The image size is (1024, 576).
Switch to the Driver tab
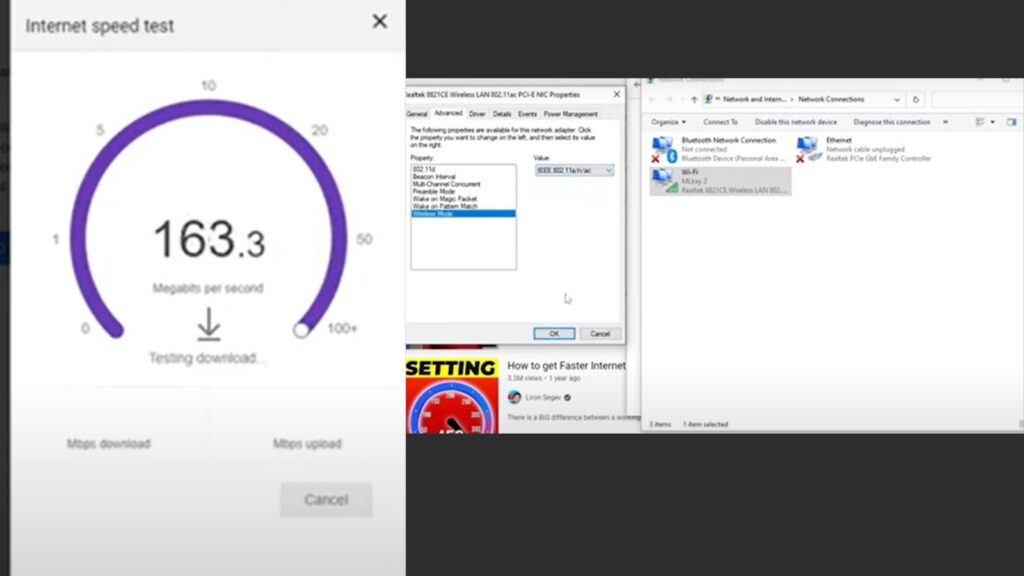pos(477,114)
